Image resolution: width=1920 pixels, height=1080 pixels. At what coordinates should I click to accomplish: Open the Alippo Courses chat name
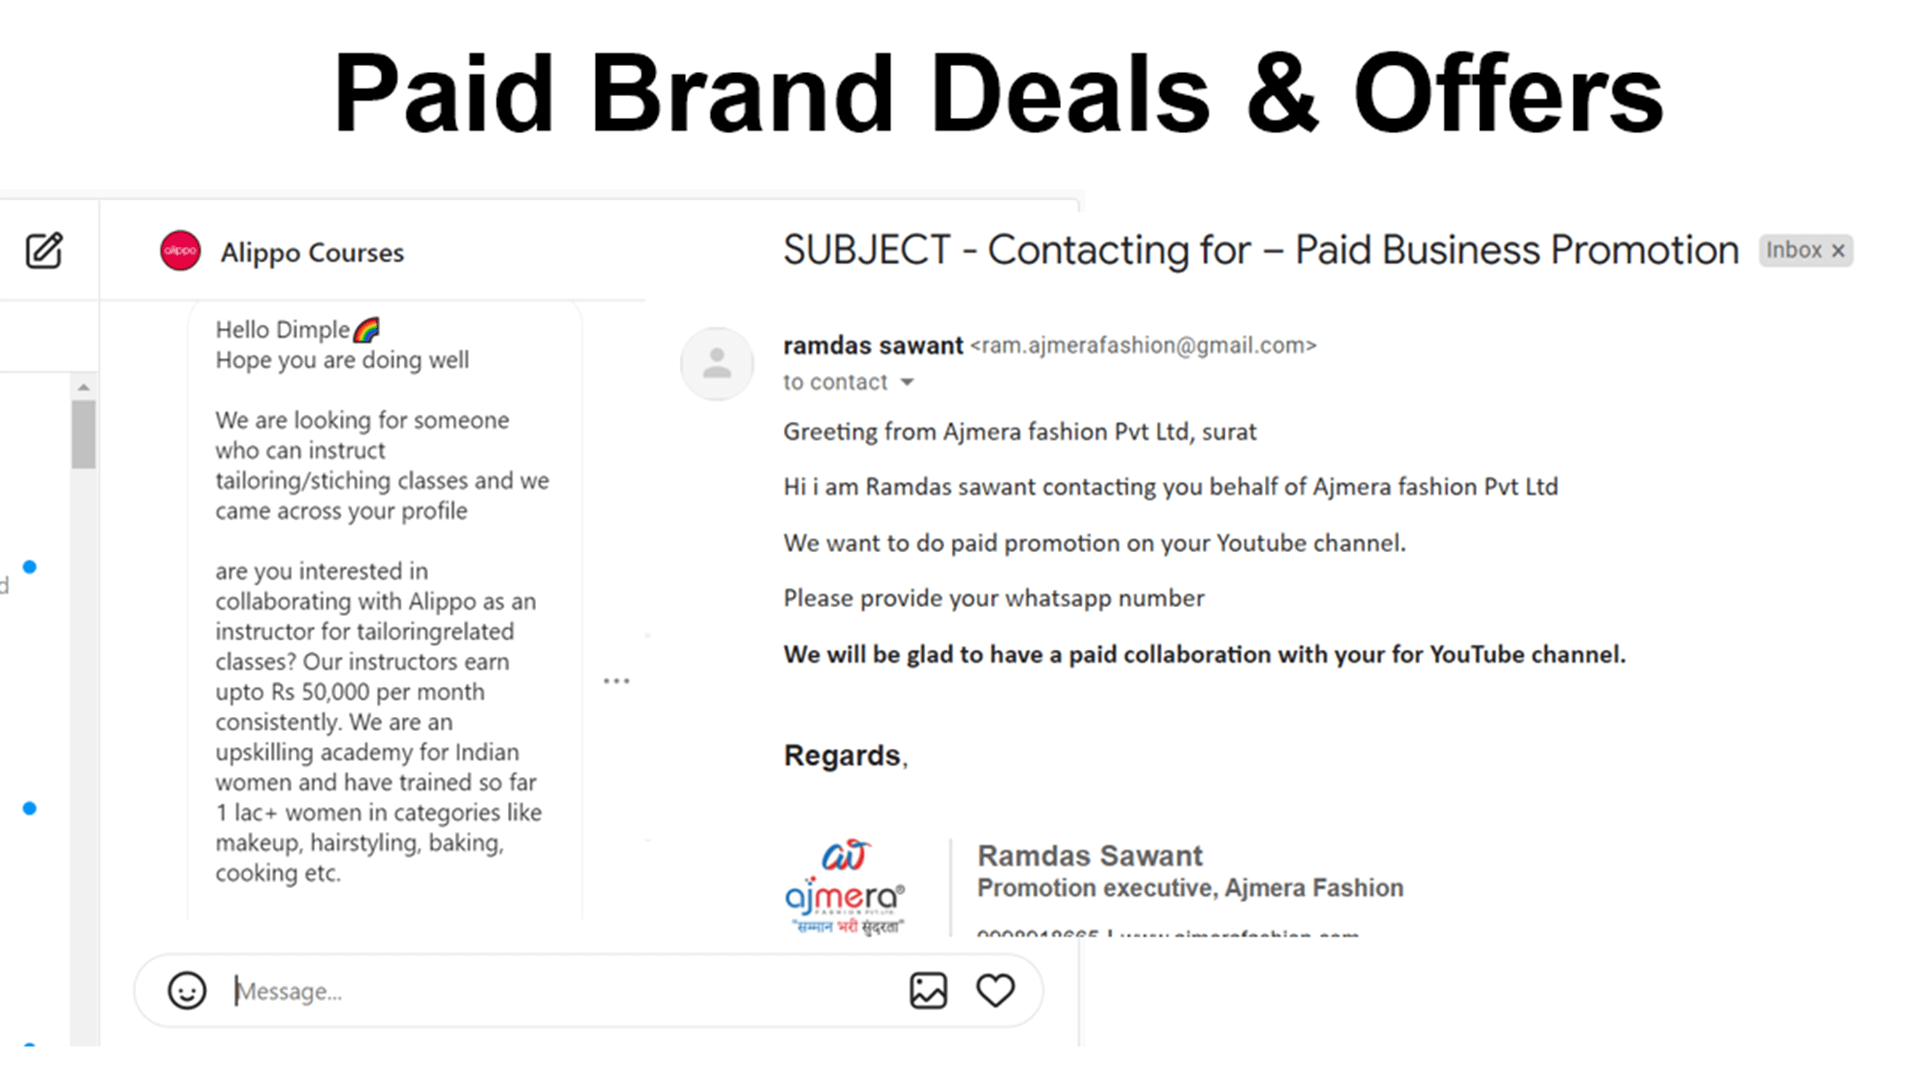pos(312,253)
